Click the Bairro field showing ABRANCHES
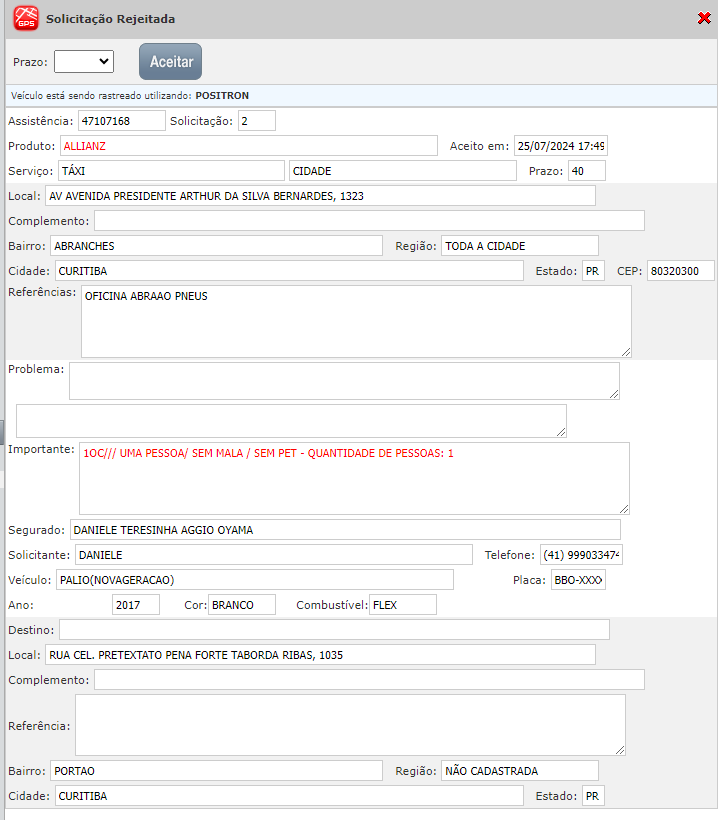The height and width of the screenshot is (820, 723). pos(216,246)
